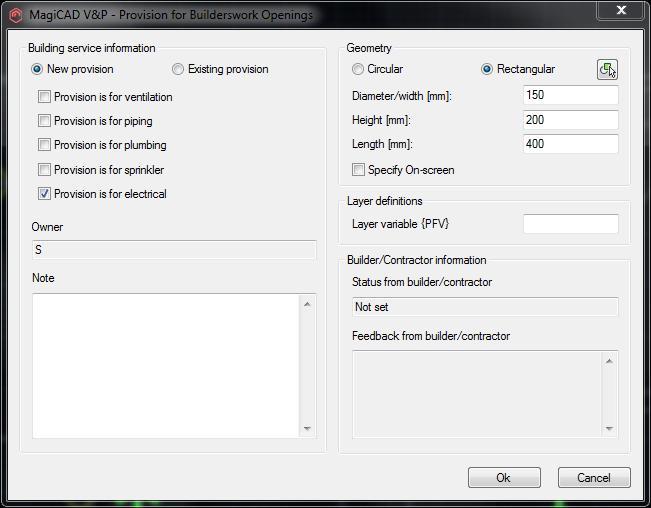Click the pick geometry from drawing icon
Viewport: 651px width, 508px height.
tap(607, 69)
